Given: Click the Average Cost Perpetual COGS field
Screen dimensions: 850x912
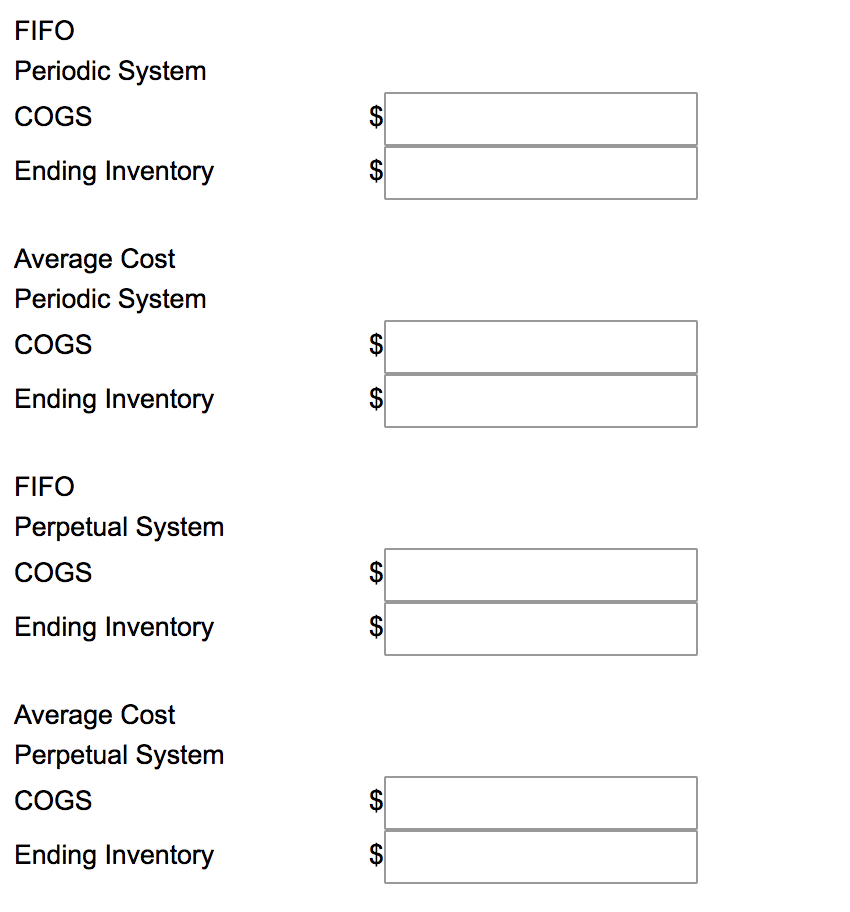Looking at the screenshot, I should pyautogui.click(x=540, y=803).
